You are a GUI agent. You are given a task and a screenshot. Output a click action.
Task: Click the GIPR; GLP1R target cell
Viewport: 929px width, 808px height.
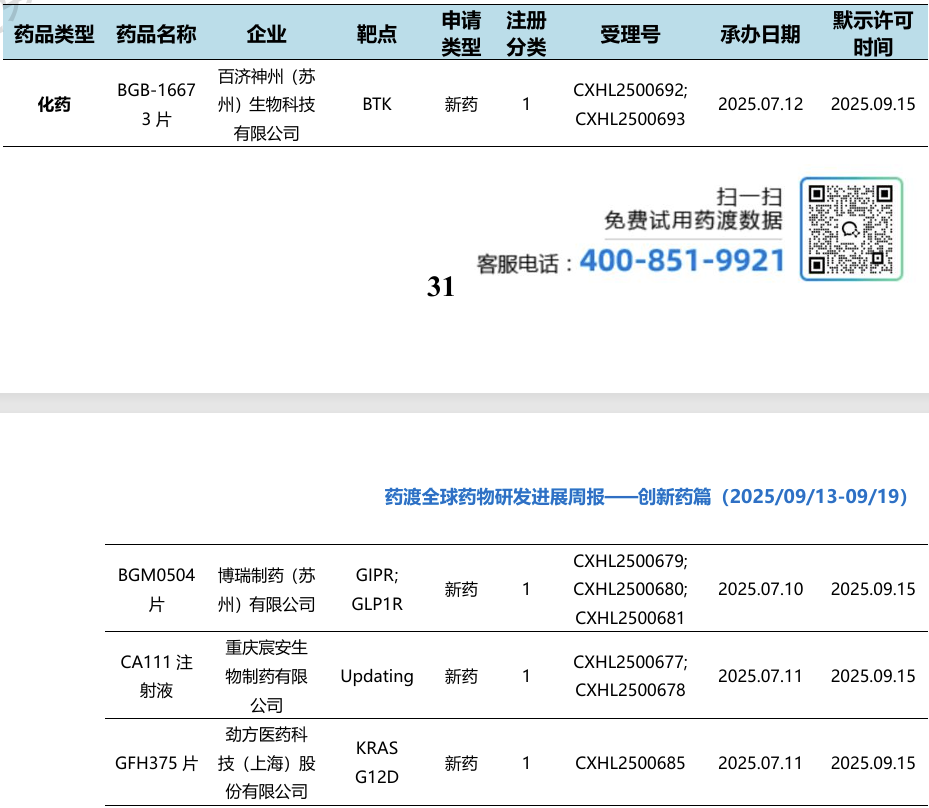pyautogui.click(x=377, y=589)
